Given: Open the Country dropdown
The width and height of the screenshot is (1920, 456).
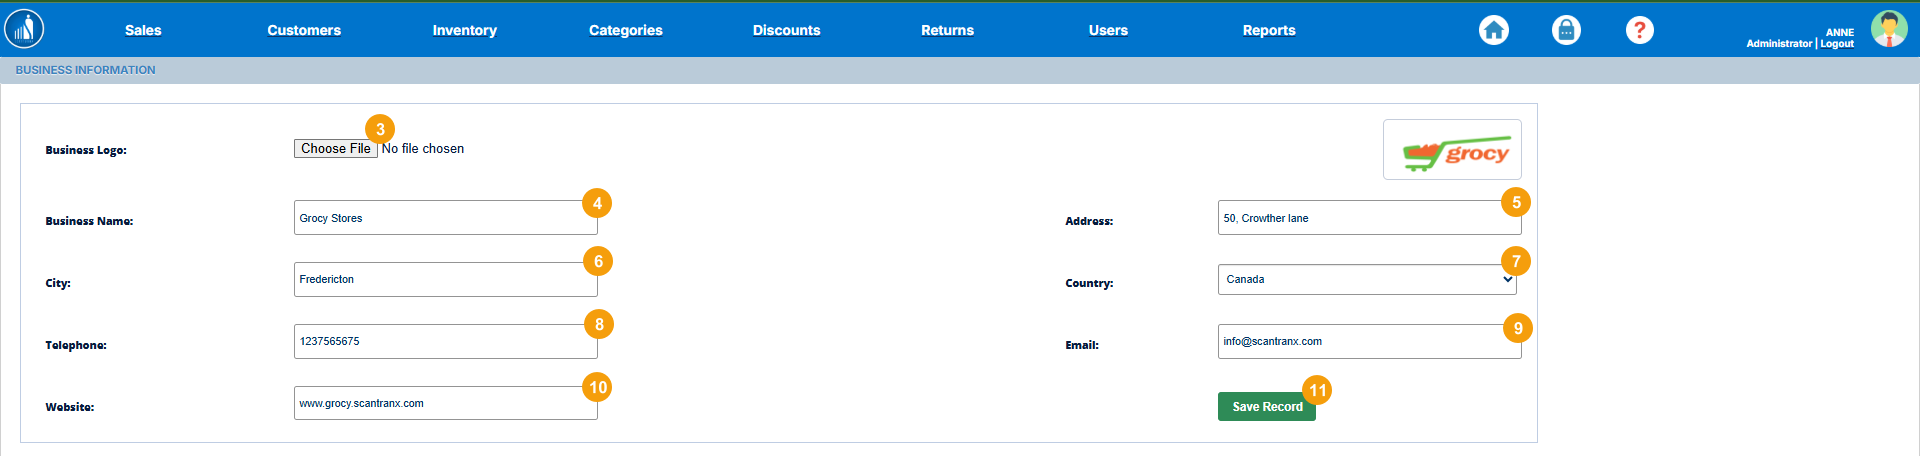Looking at the screenshot, I should [x=1366, y=280].
